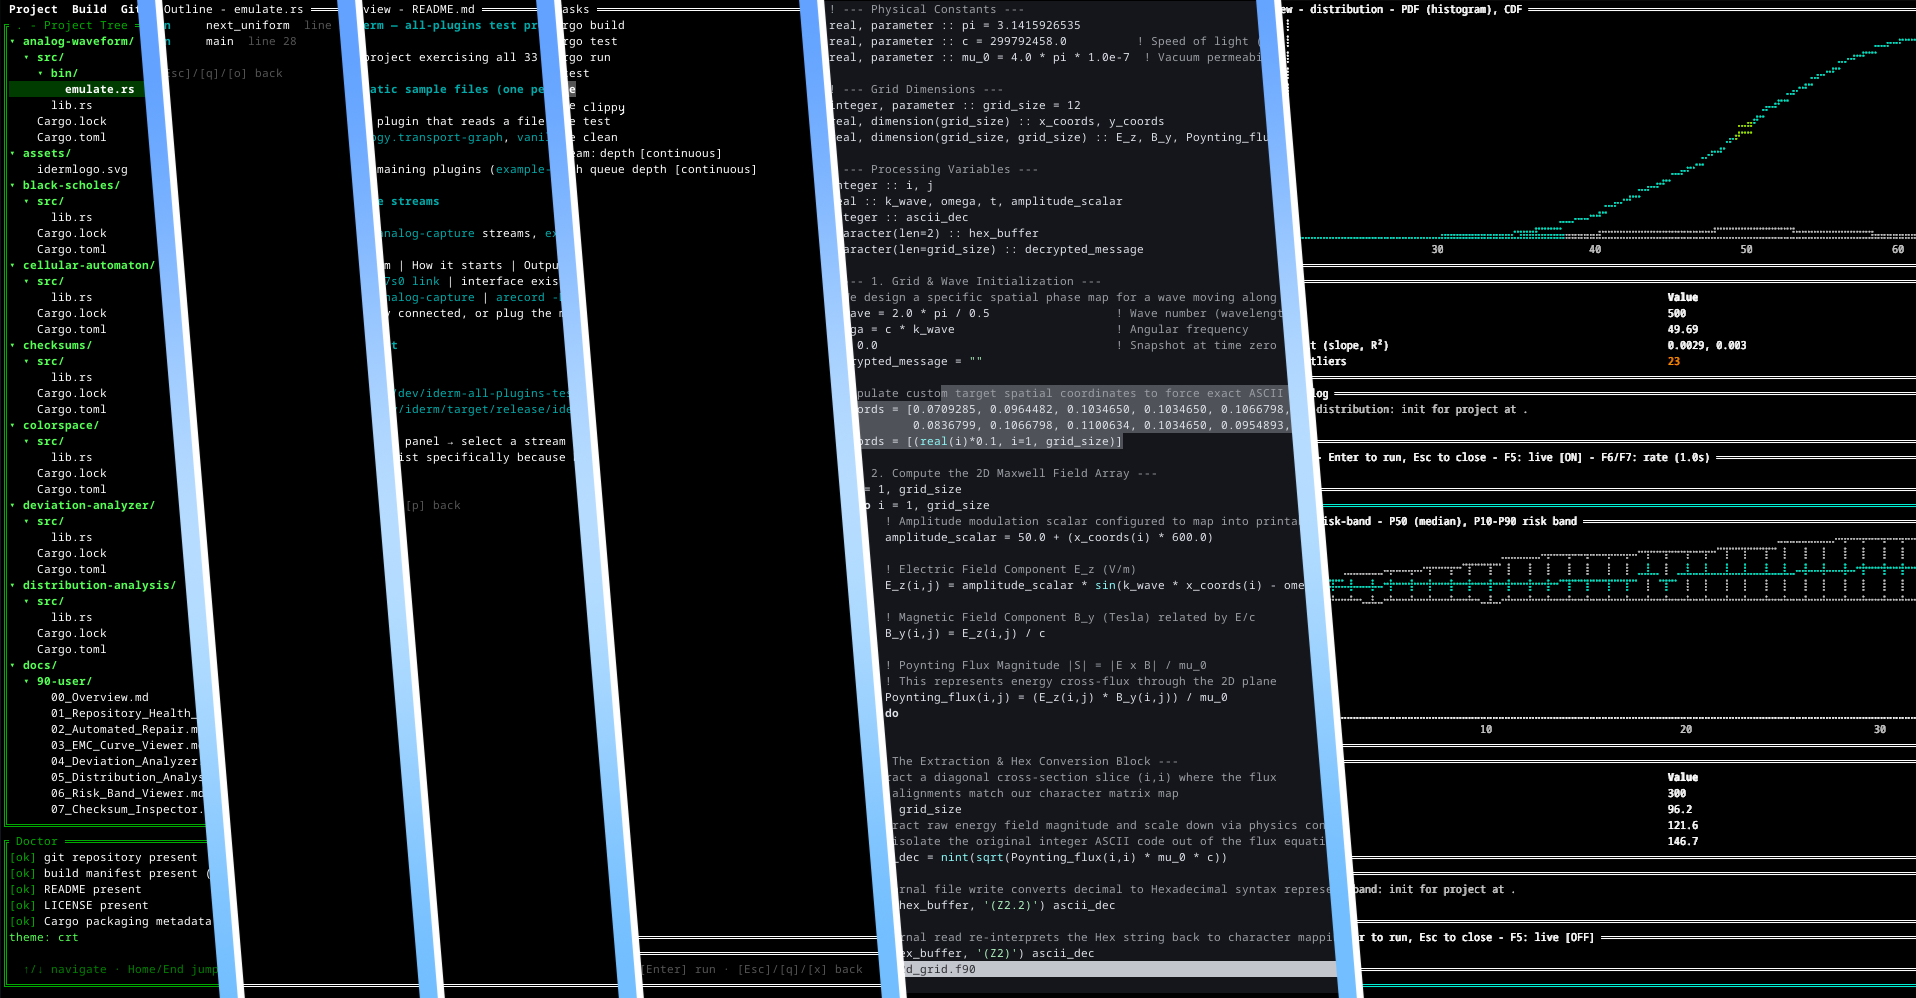Select 'README present' Doctor check

coord(75,889)
